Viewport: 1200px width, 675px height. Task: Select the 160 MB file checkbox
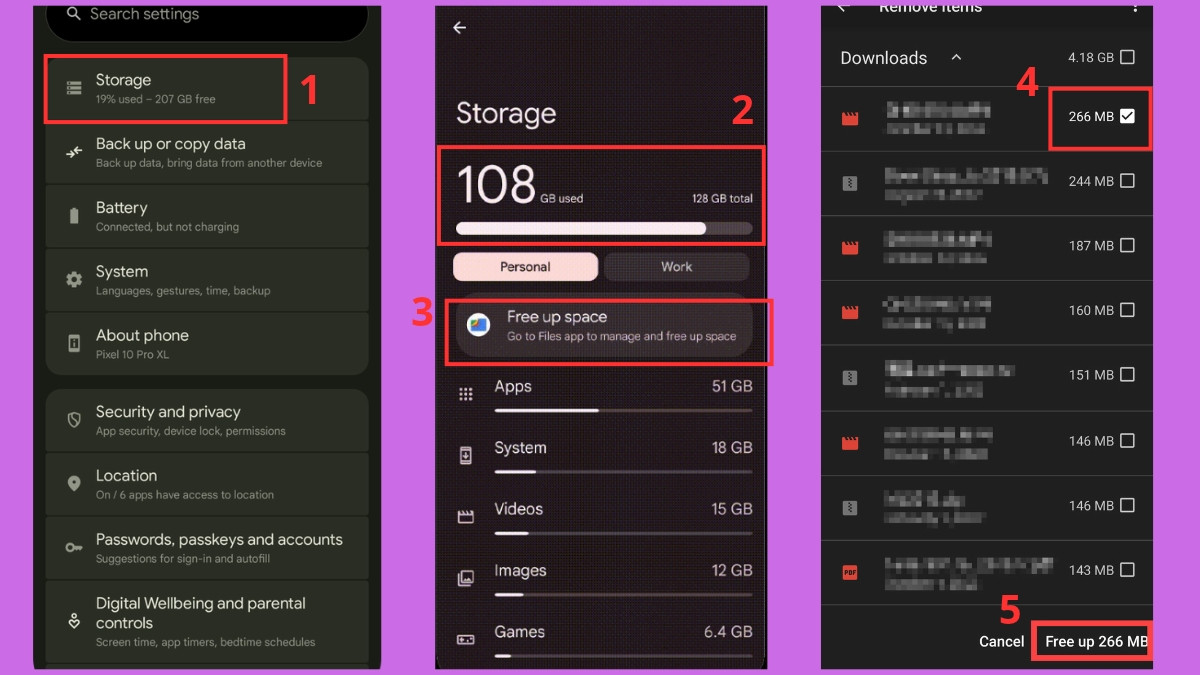(x=1127, y=310)
